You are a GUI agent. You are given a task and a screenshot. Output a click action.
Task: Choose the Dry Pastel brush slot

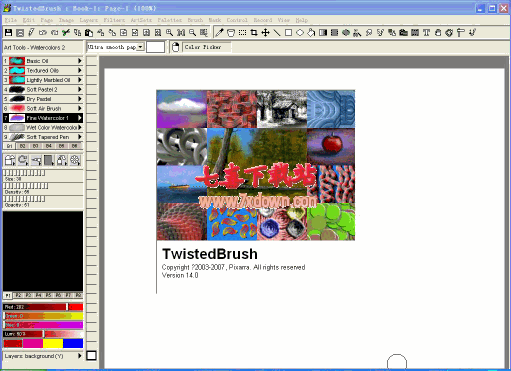[43, 99]
